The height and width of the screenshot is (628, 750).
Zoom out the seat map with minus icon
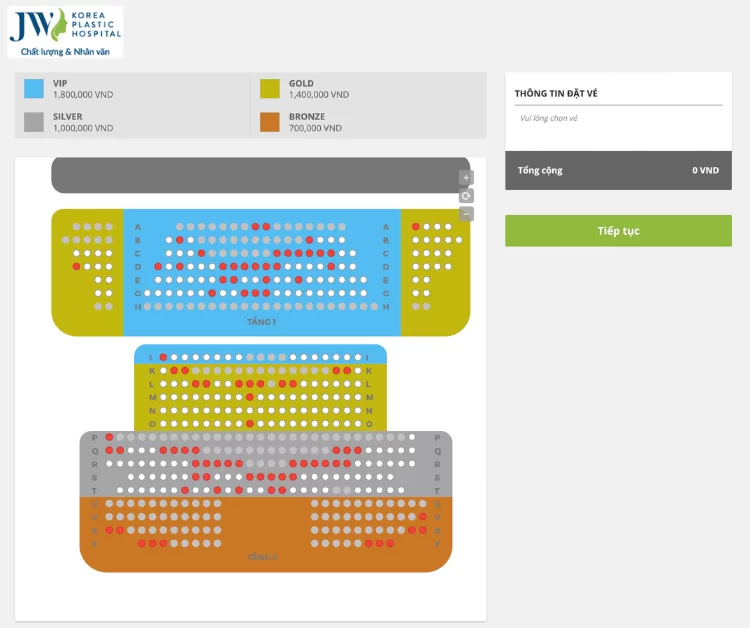click(466, 214)
